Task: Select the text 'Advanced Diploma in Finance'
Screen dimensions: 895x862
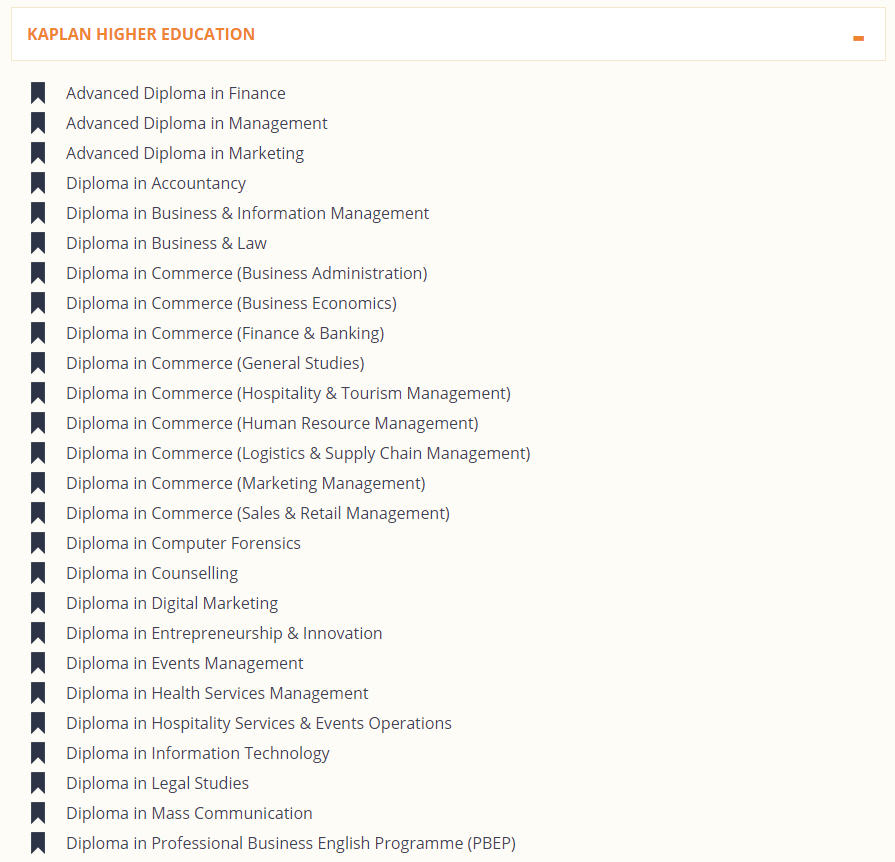Action: [x=176, y=93]
